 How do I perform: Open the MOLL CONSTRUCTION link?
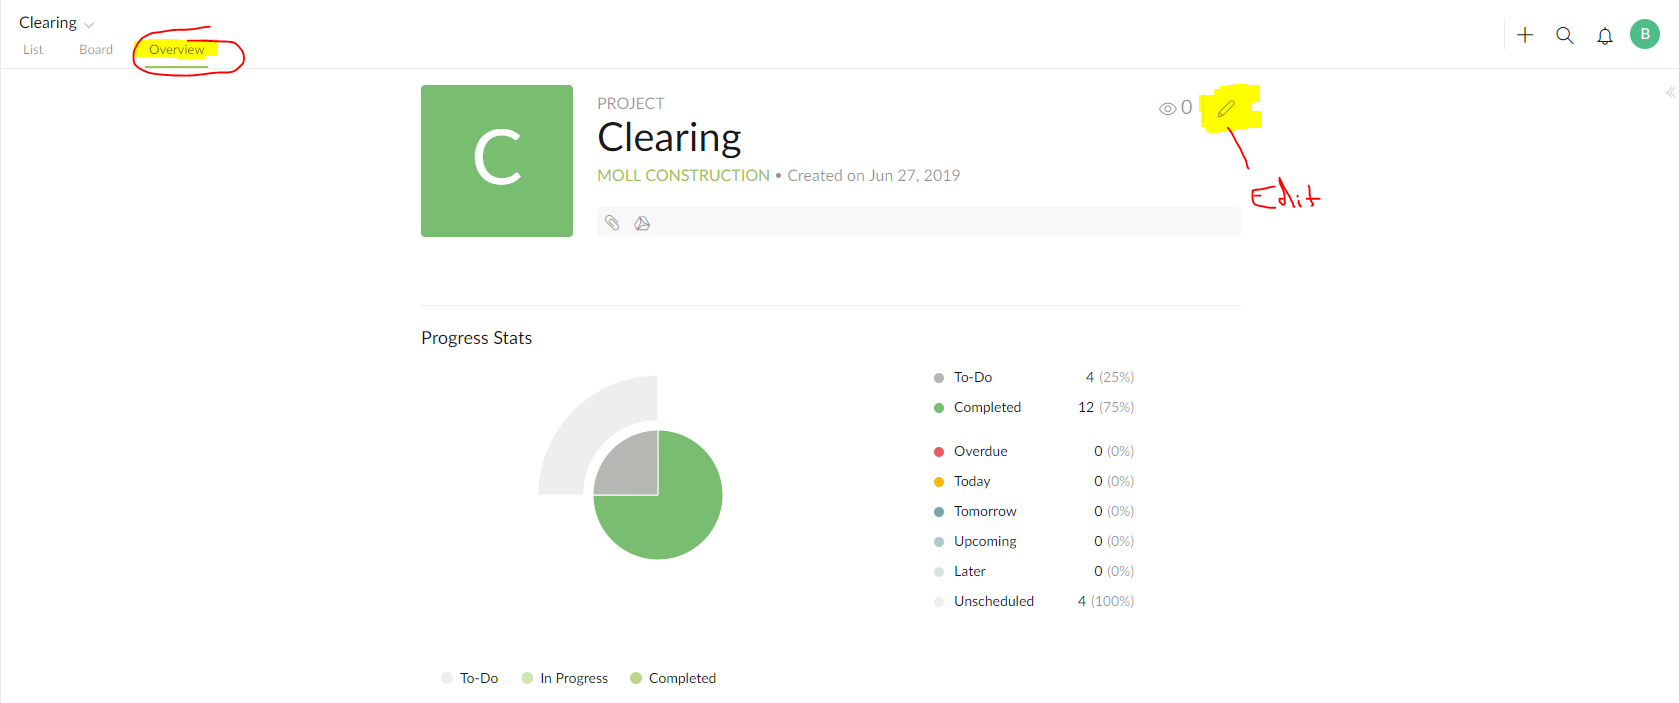tap(683, 175)
